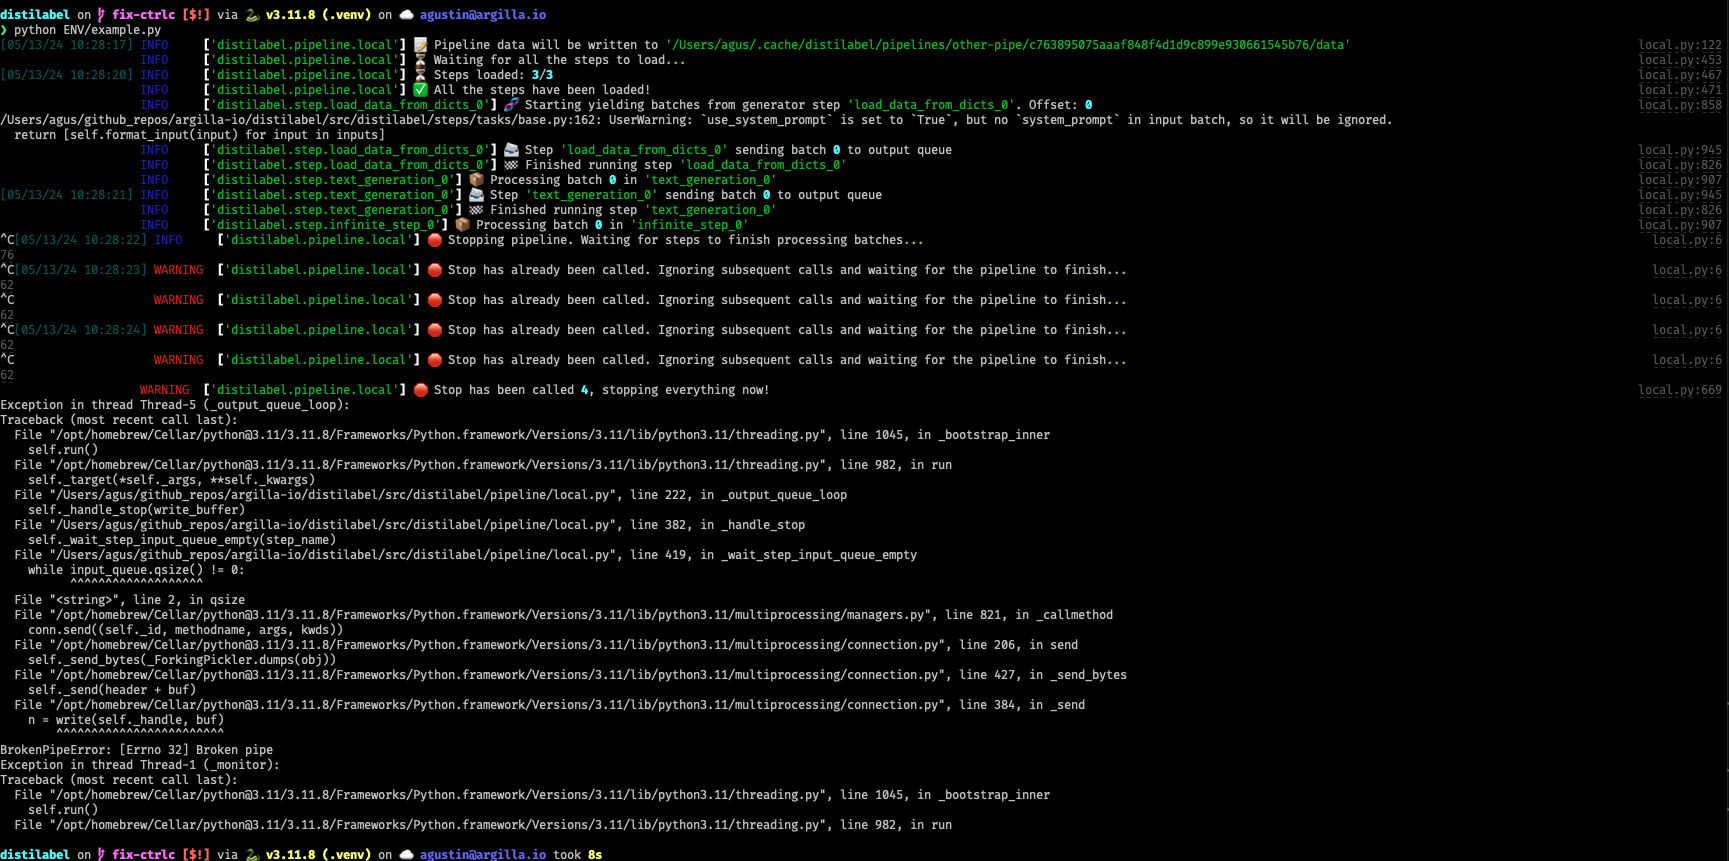The image size is (1729, 861).
Task: Click the memo emoji before 'Pipeline data will be written'
Action: click(x=420, y=45)
